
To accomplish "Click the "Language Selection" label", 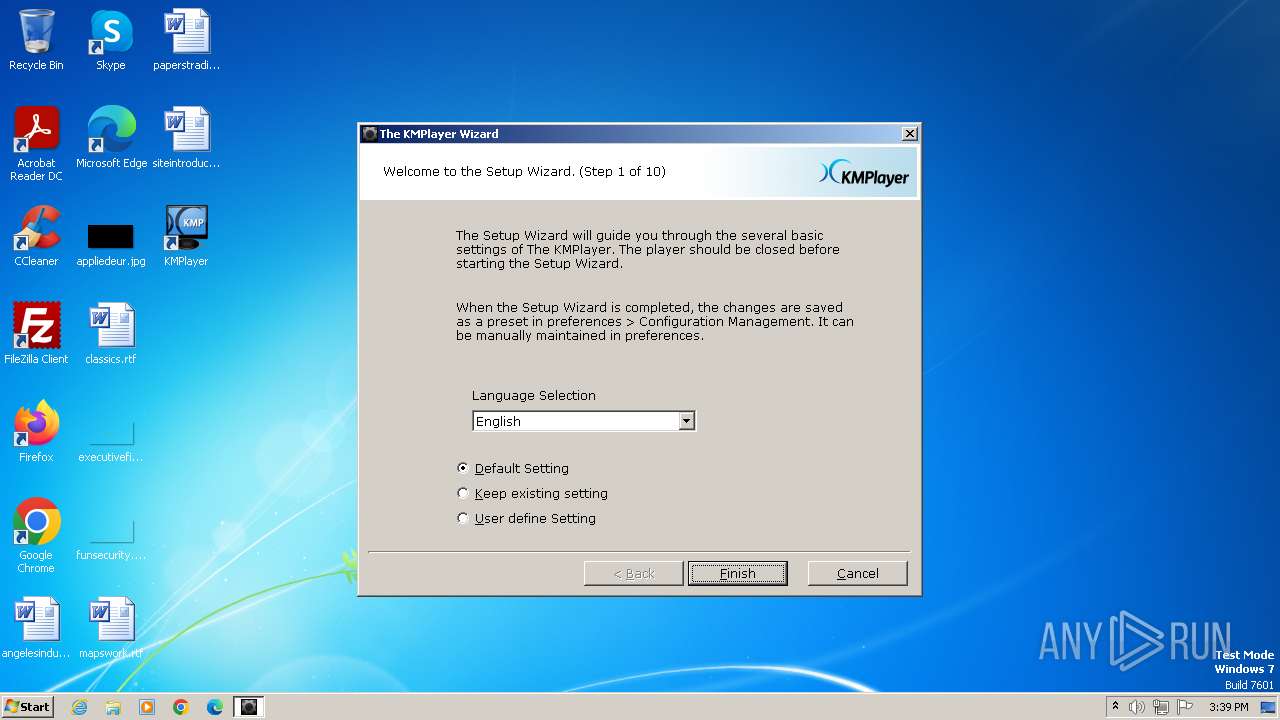I will tap(534, 395).
